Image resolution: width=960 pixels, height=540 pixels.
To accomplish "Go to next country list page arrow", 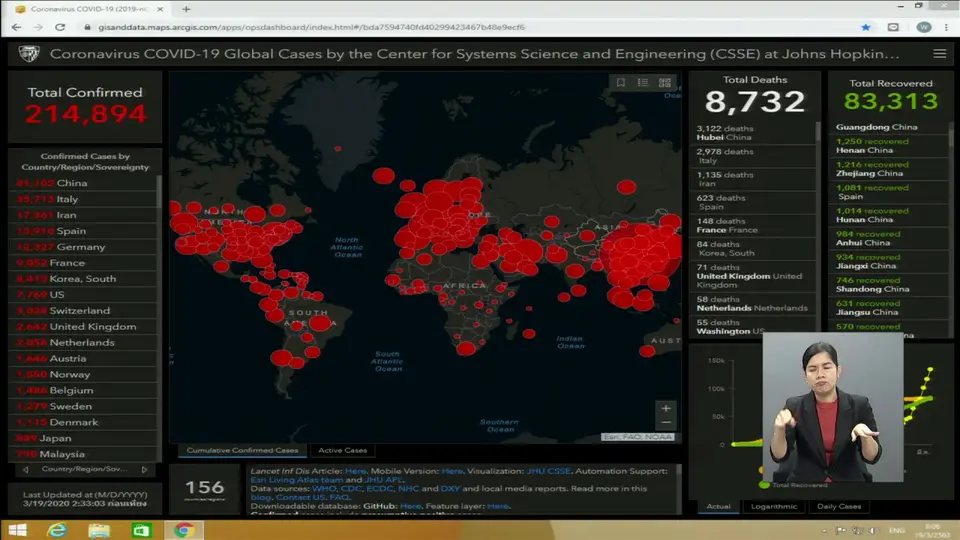I will coord(144,470).
